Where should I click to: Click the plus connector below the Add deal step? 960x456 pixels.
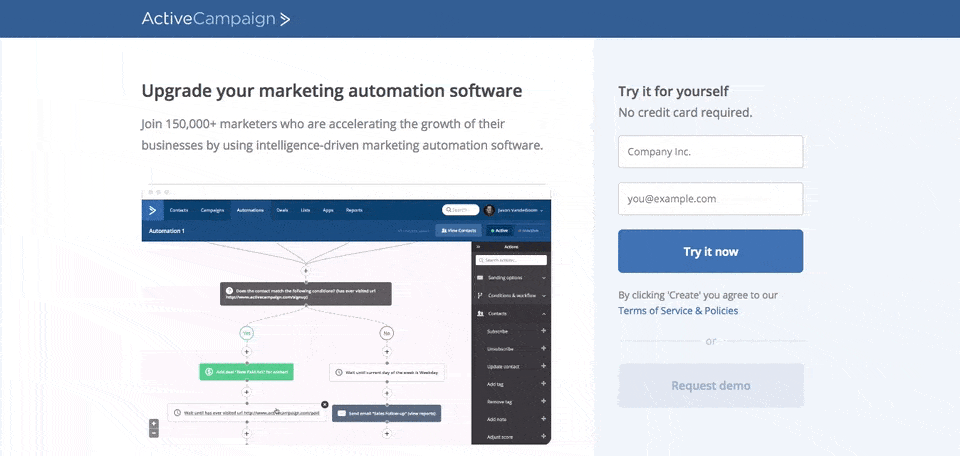[x=247, y=392]
